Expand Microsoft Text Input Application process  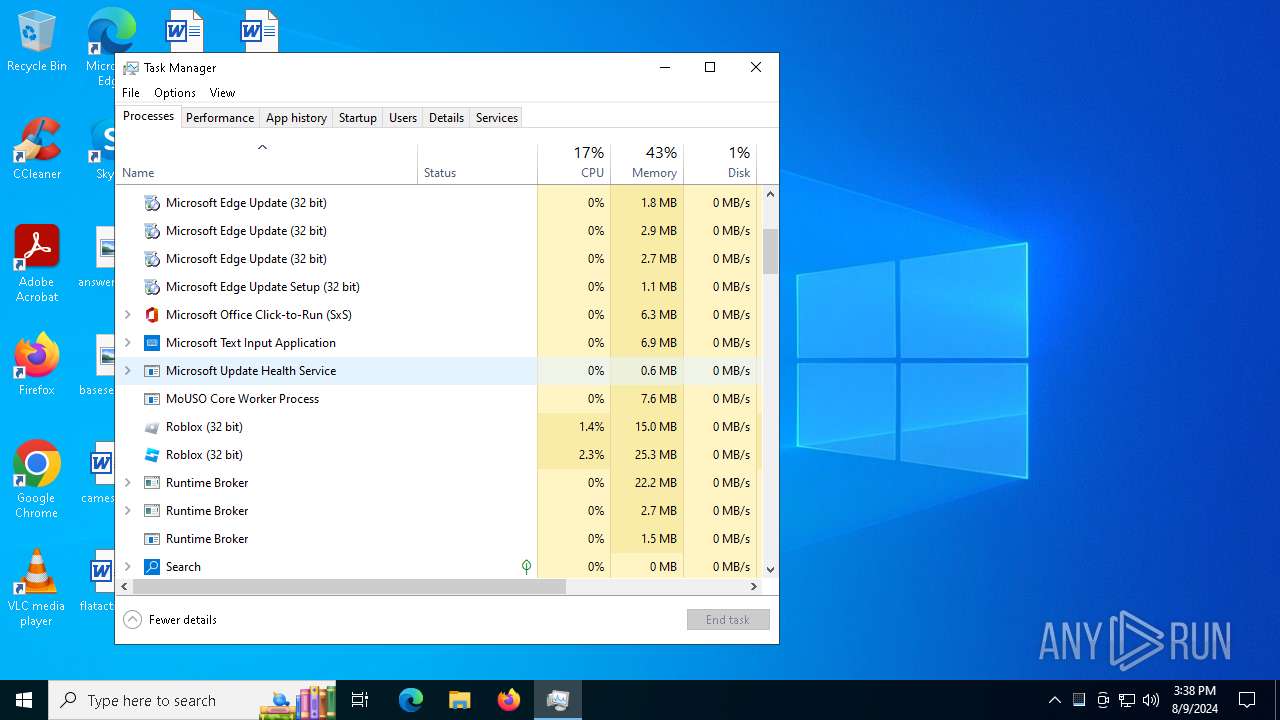(x=127, y=343)
